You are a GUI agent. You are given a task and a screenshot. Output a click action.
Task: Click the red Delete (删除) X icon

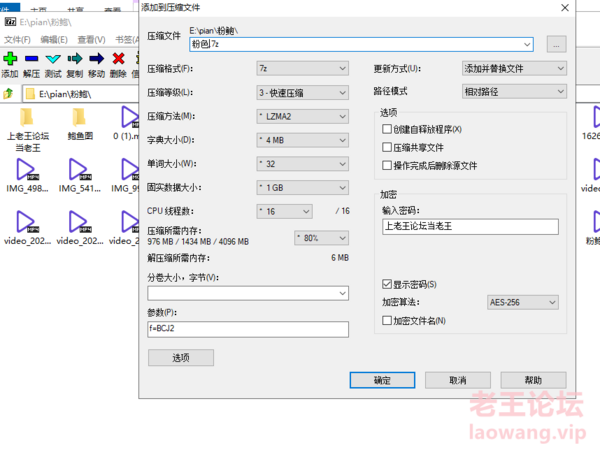pos(118,59)
